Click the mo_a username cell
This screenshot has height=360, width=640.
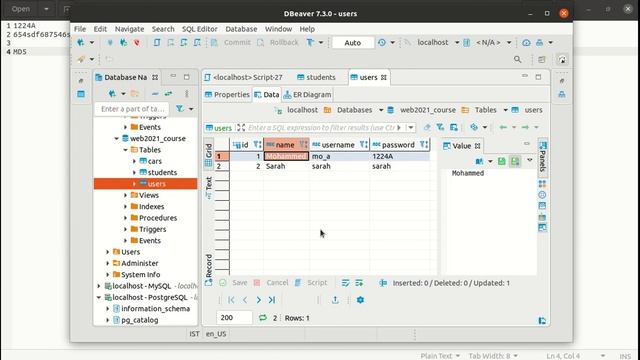coord(340,156)
